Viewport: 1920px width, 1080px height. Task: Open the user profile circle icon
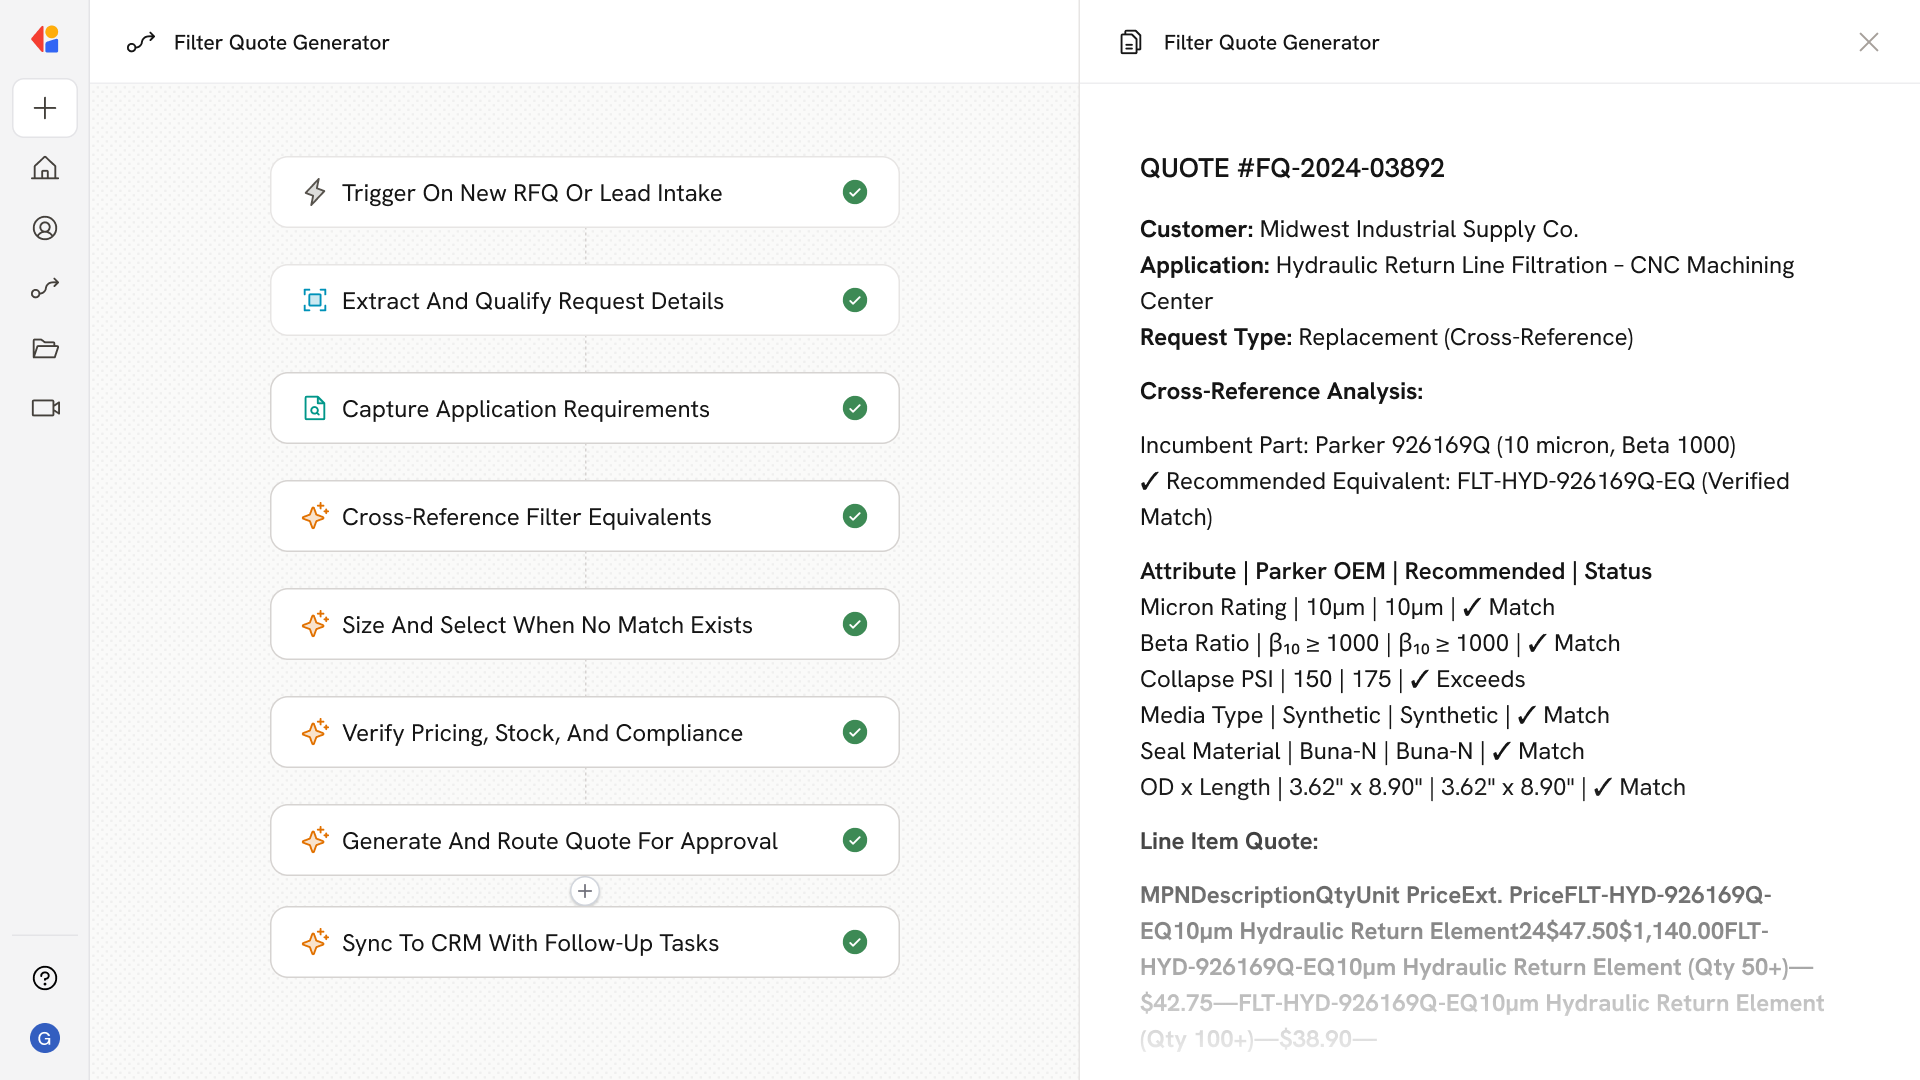(x=45, y=228)
